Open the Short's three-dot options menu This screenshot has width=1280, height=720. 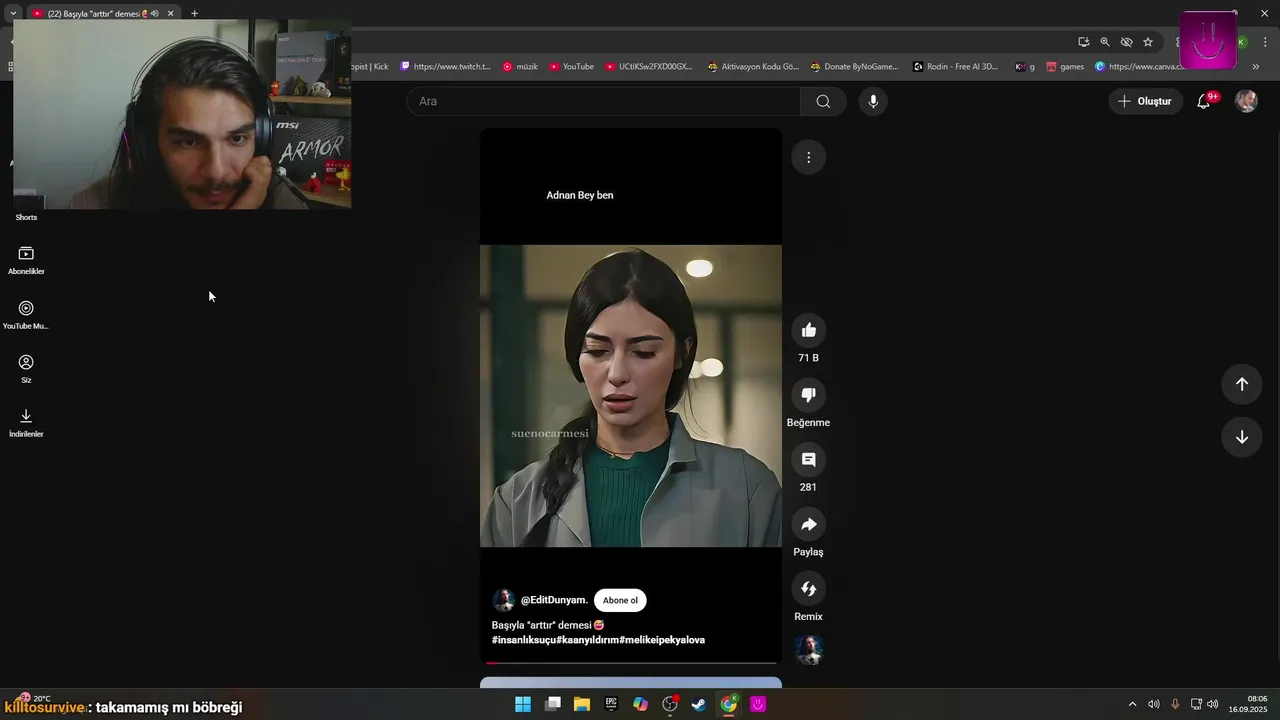(808, 157)
